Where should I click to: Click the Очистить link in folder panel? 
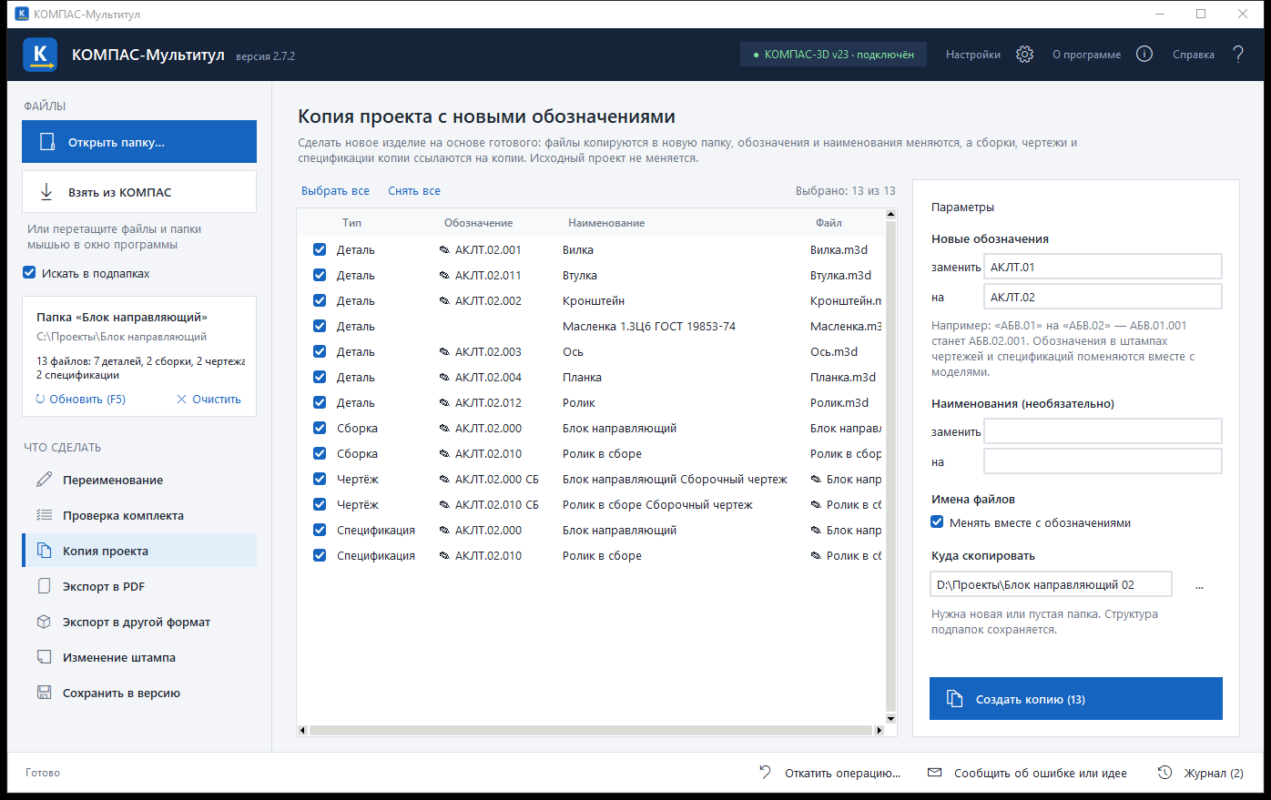(x=209, y=399)
